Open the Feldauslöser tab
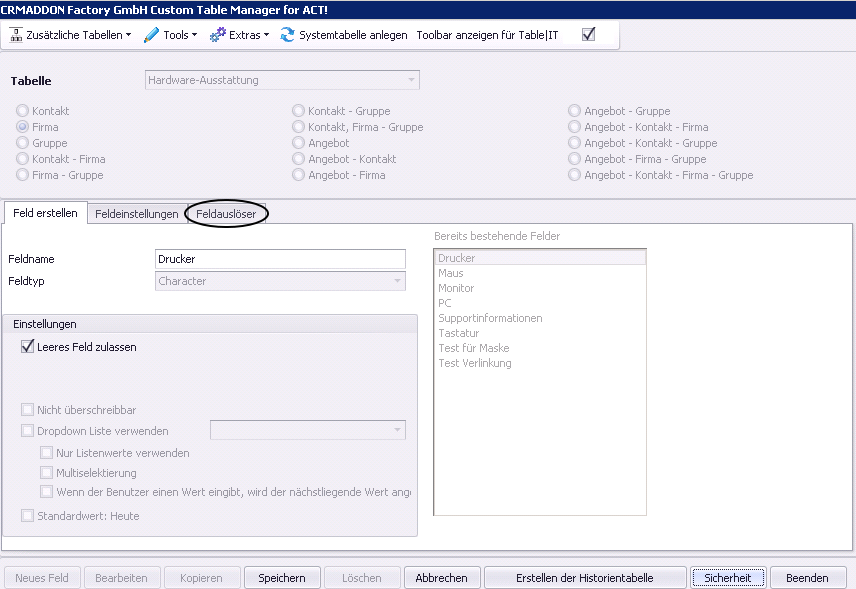Screen dimensions: 856x589 pos(226,214)
